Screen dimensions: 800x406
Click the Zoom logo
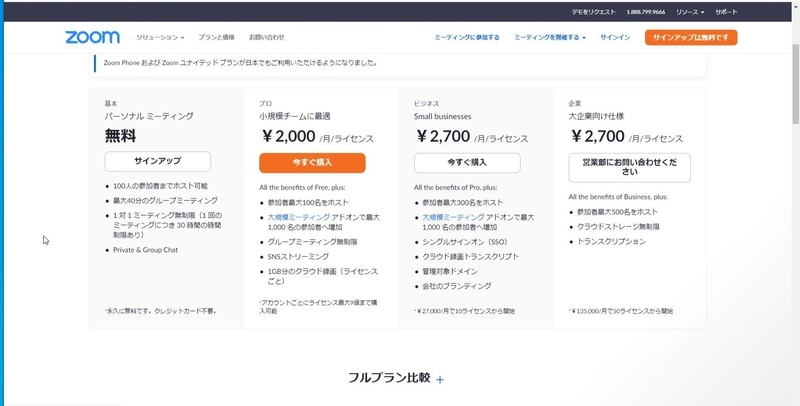point(92,37)
